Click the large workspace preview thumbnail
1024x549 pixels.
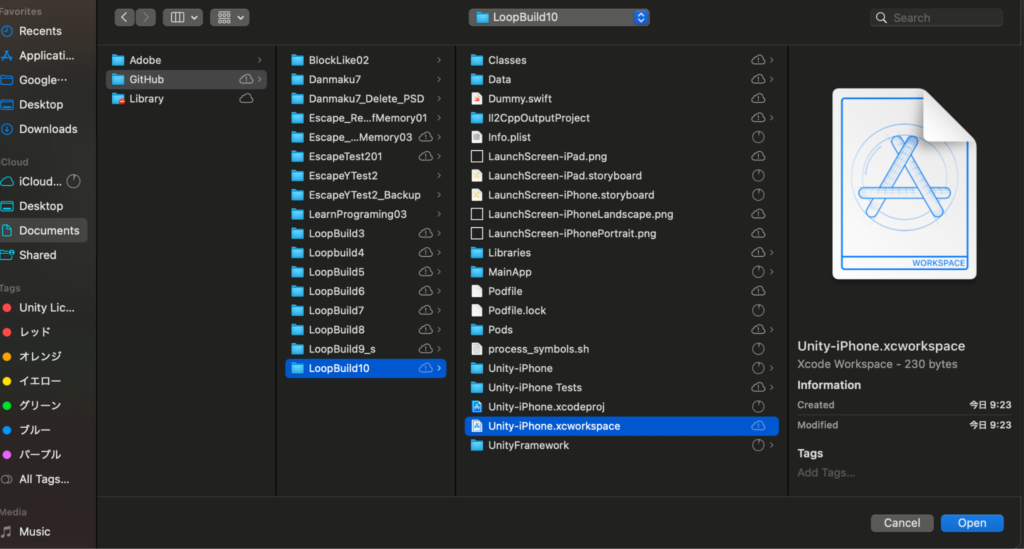[905, 184]
